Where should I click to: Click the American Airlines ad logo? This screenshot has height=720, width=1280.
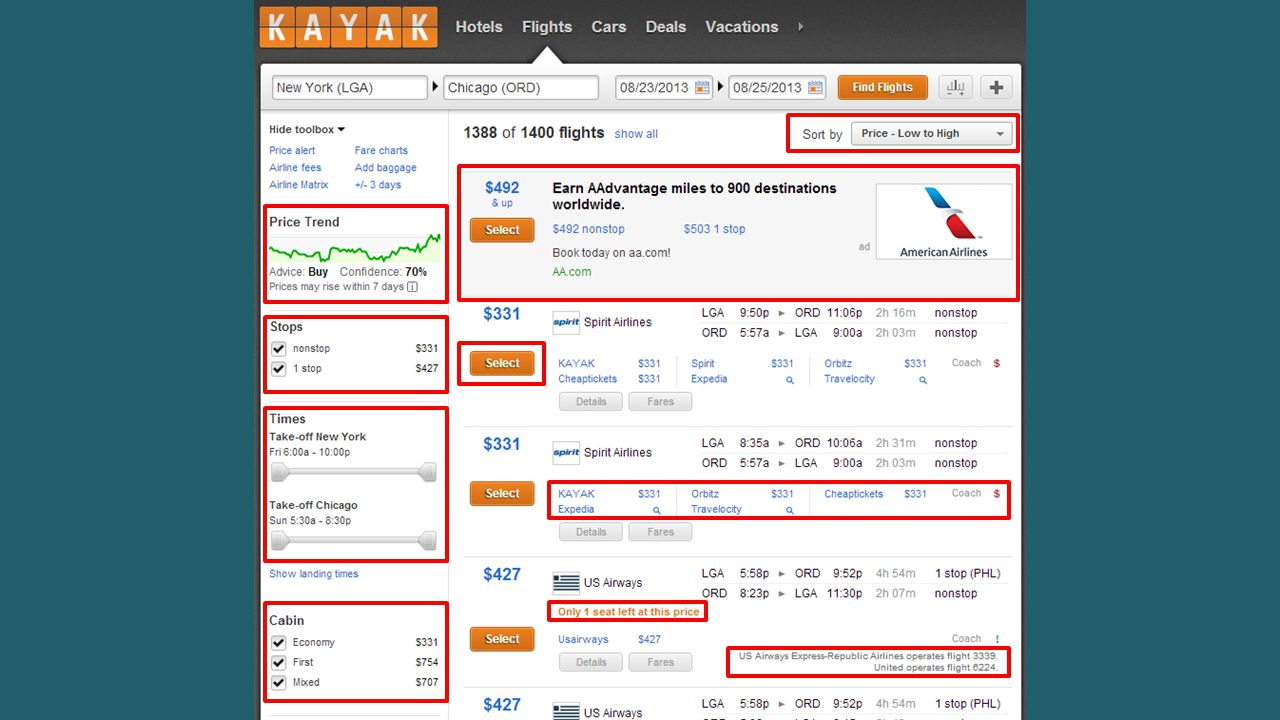point(943,221)
